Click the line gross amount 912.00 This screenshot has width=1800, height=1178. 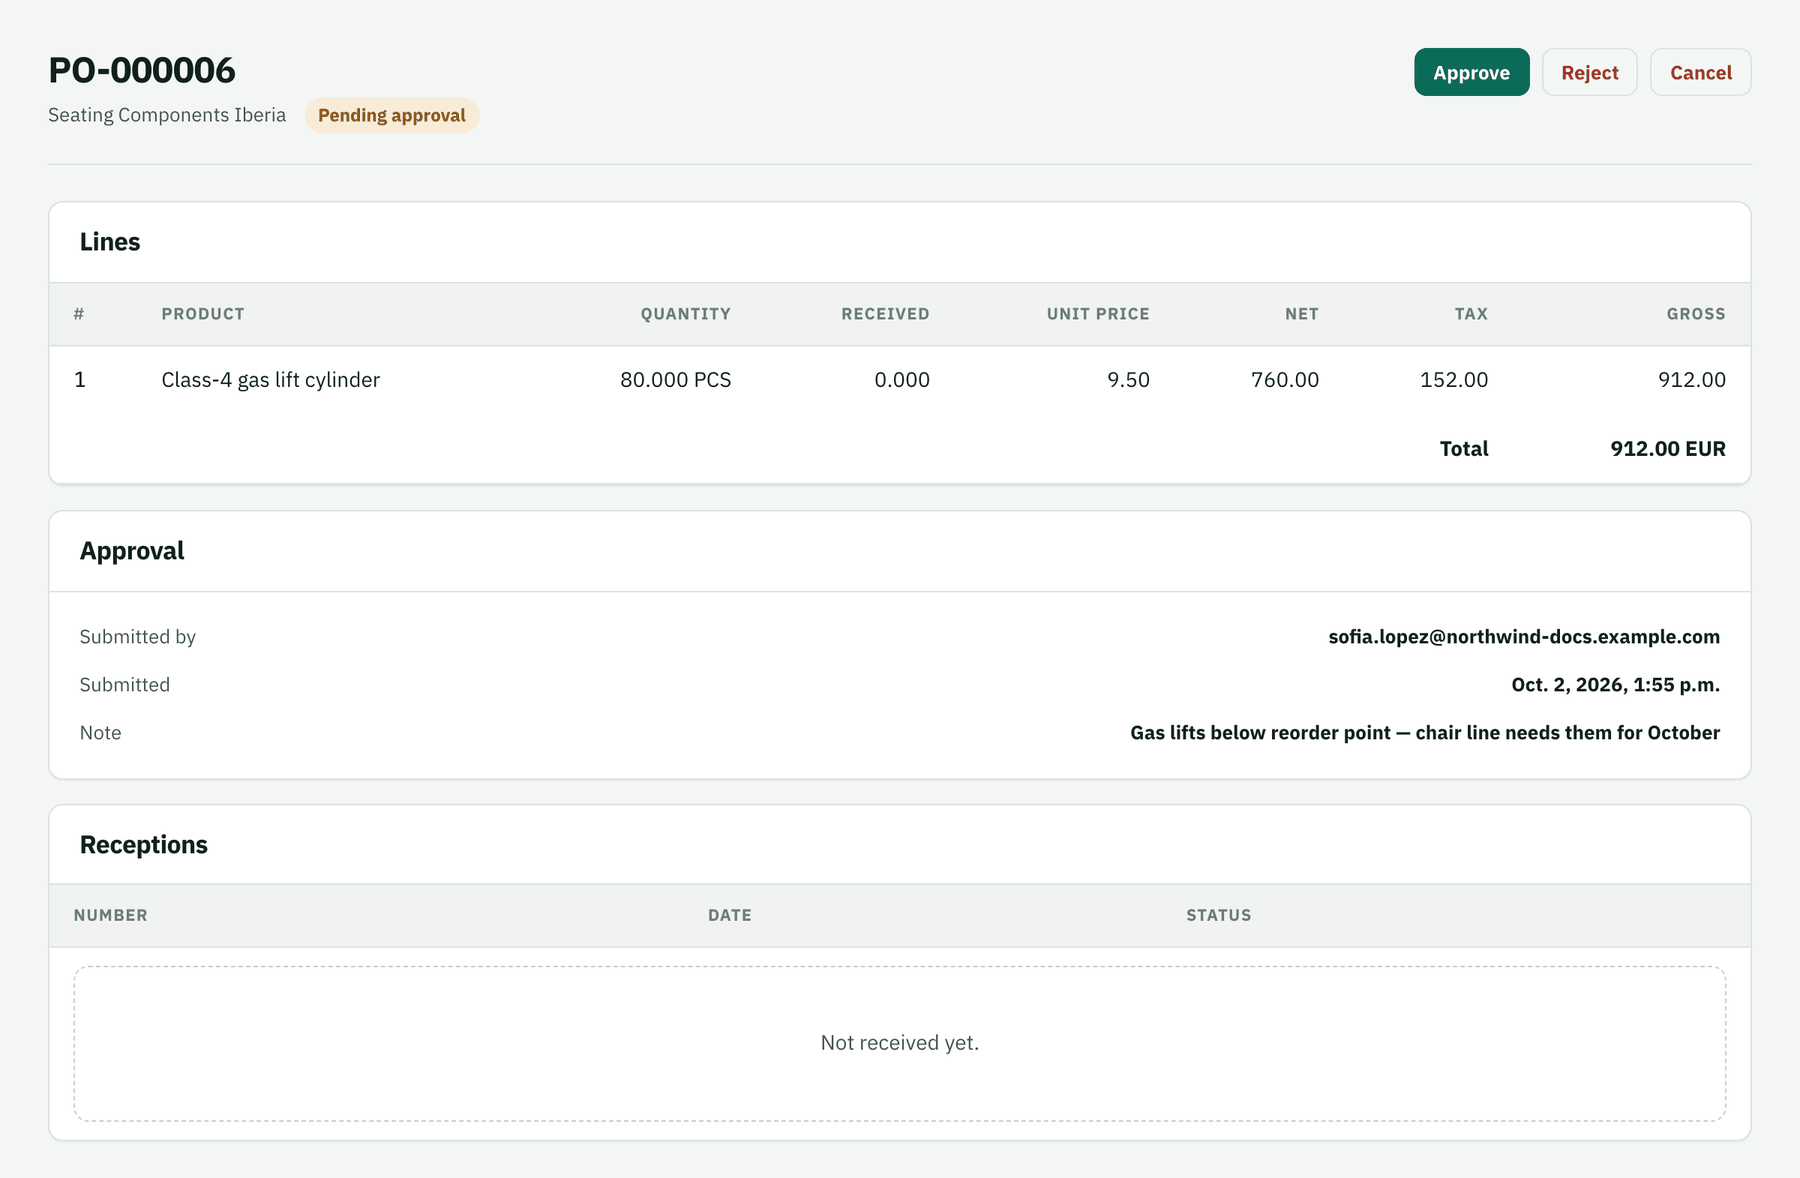(x=1692, y=380)
